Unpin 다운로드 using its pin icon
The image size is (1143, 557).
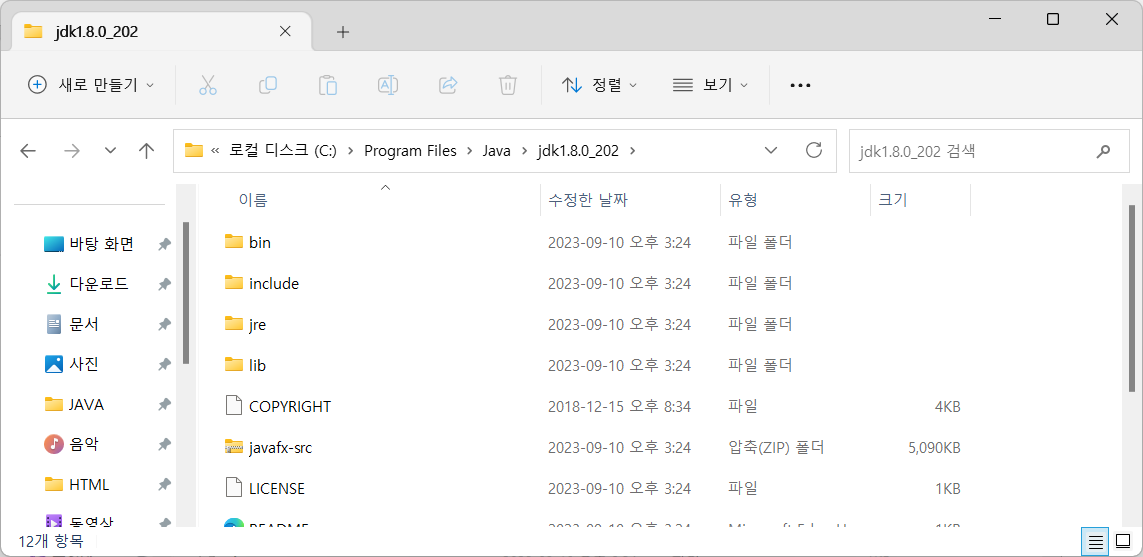(x=165, y=284)
